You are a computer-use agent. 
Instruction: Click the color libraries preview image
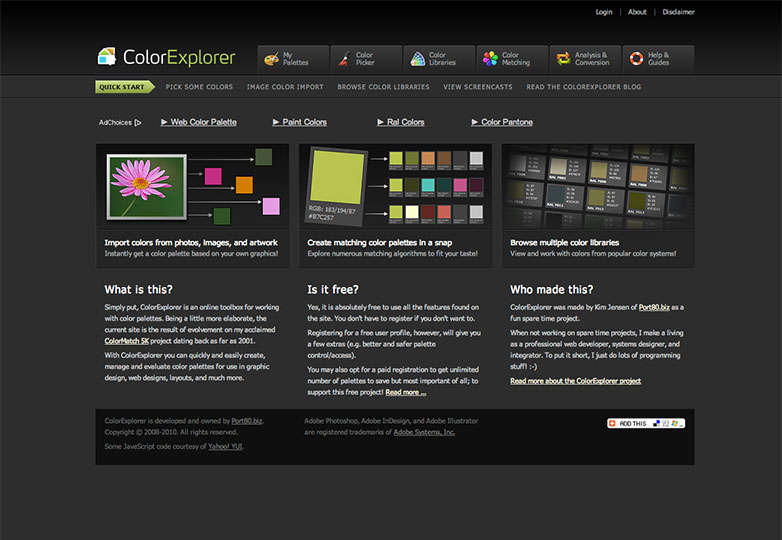tap(597, 187)
